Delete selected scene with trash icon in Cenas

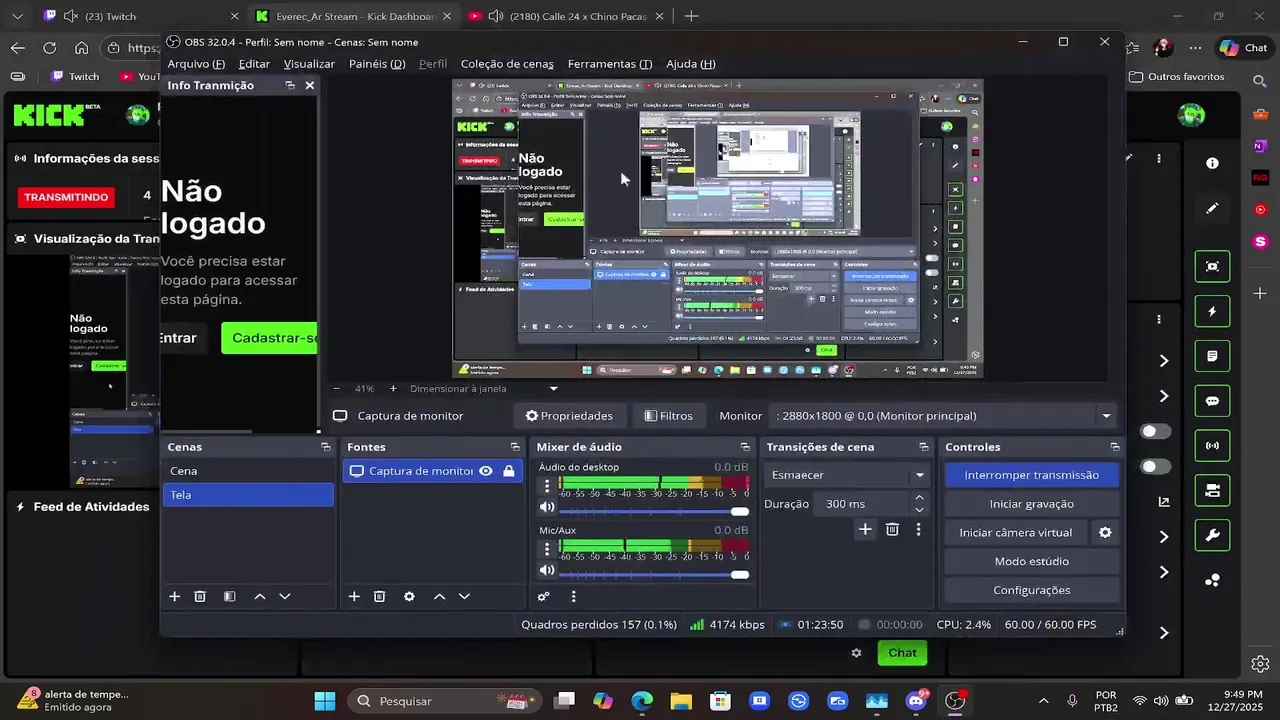click(x=200, y=596)
